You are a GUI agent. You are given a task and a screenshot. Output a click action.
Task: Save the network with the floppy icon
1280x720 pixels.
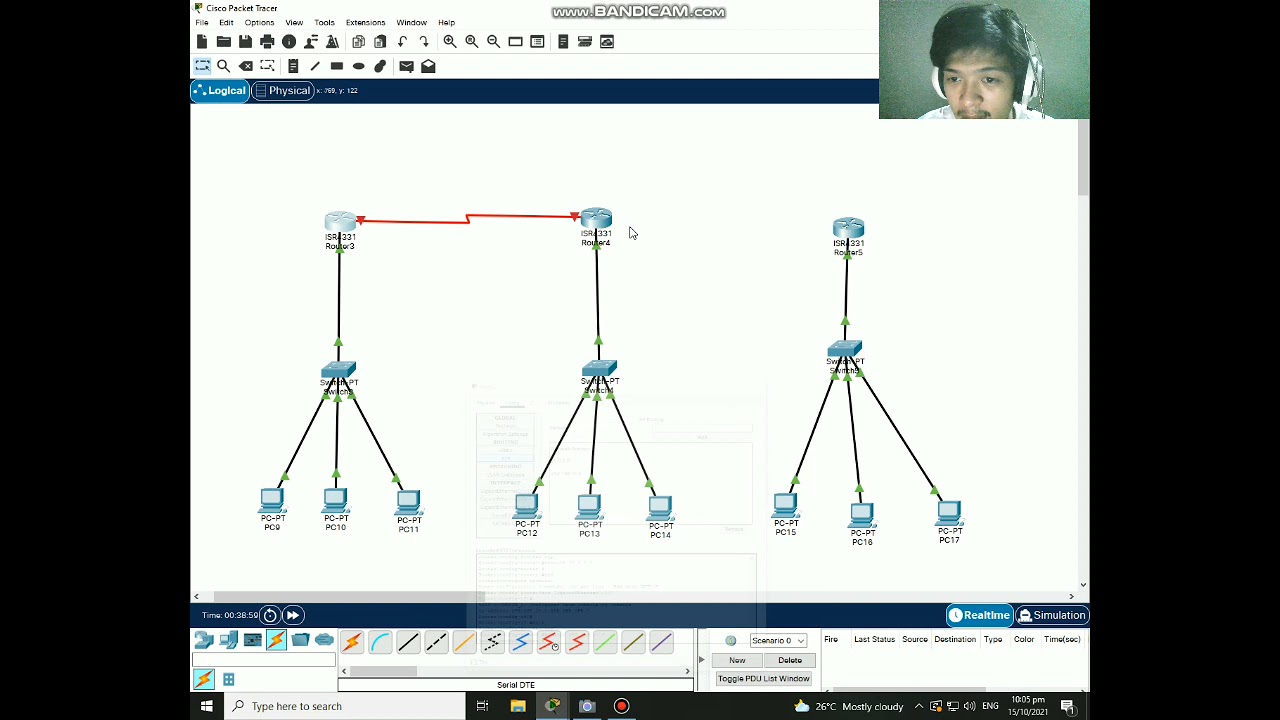pyautogui.click(x=245, y=41)
